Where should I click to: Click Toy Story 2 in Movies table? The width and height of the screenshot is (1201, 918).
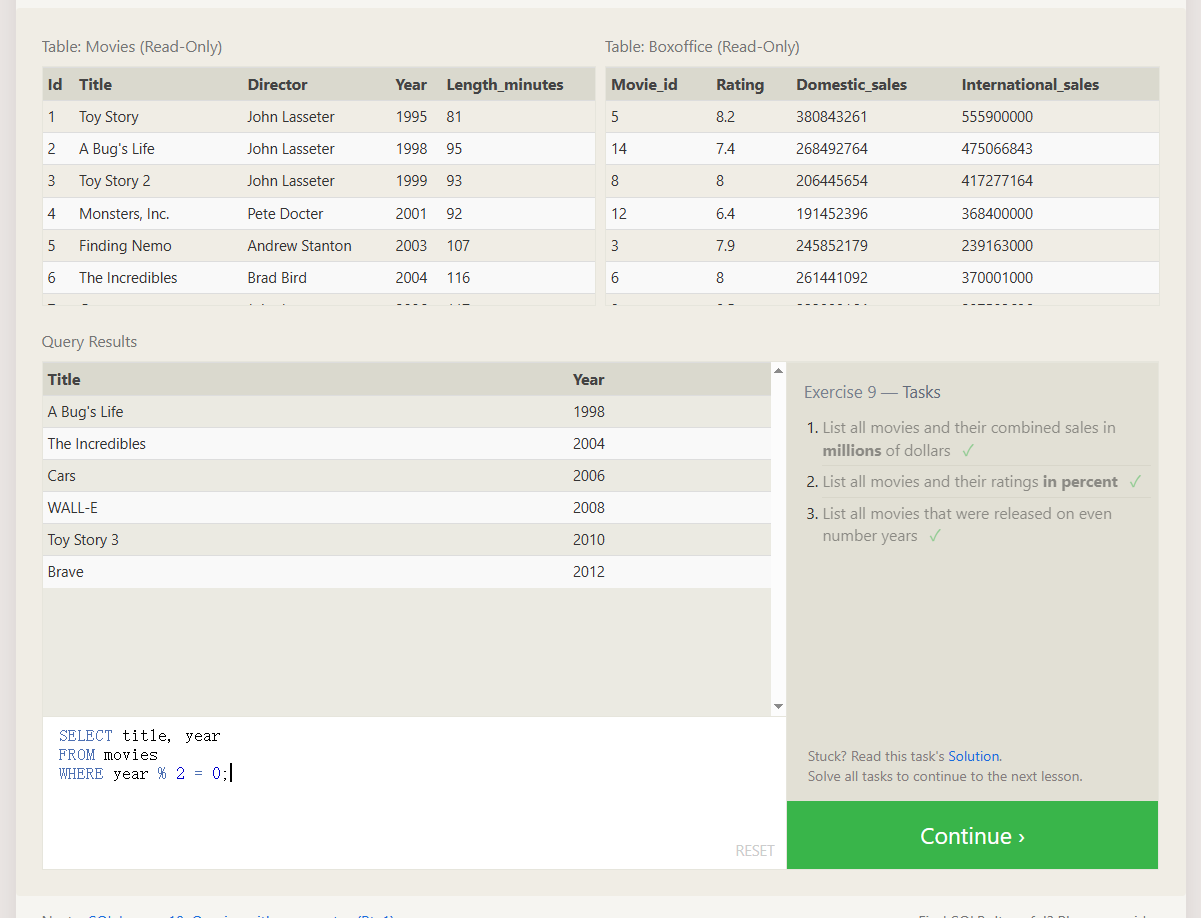click(115, 181)
